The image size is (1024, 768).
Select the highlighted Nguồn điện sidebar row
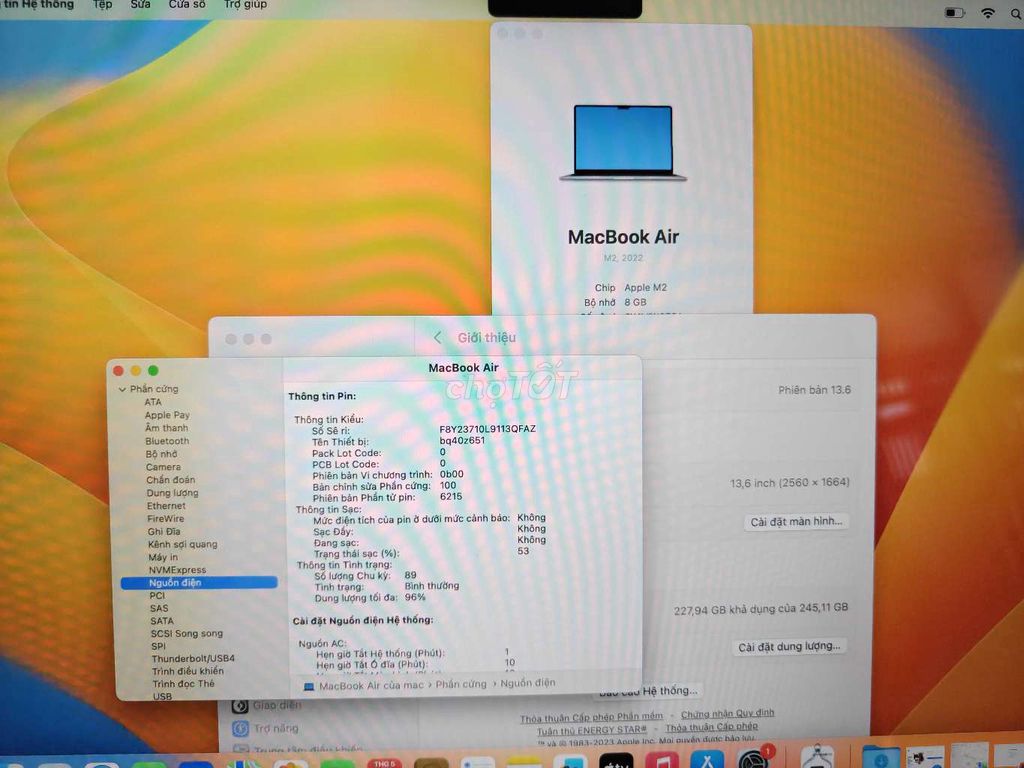[199, 583]
